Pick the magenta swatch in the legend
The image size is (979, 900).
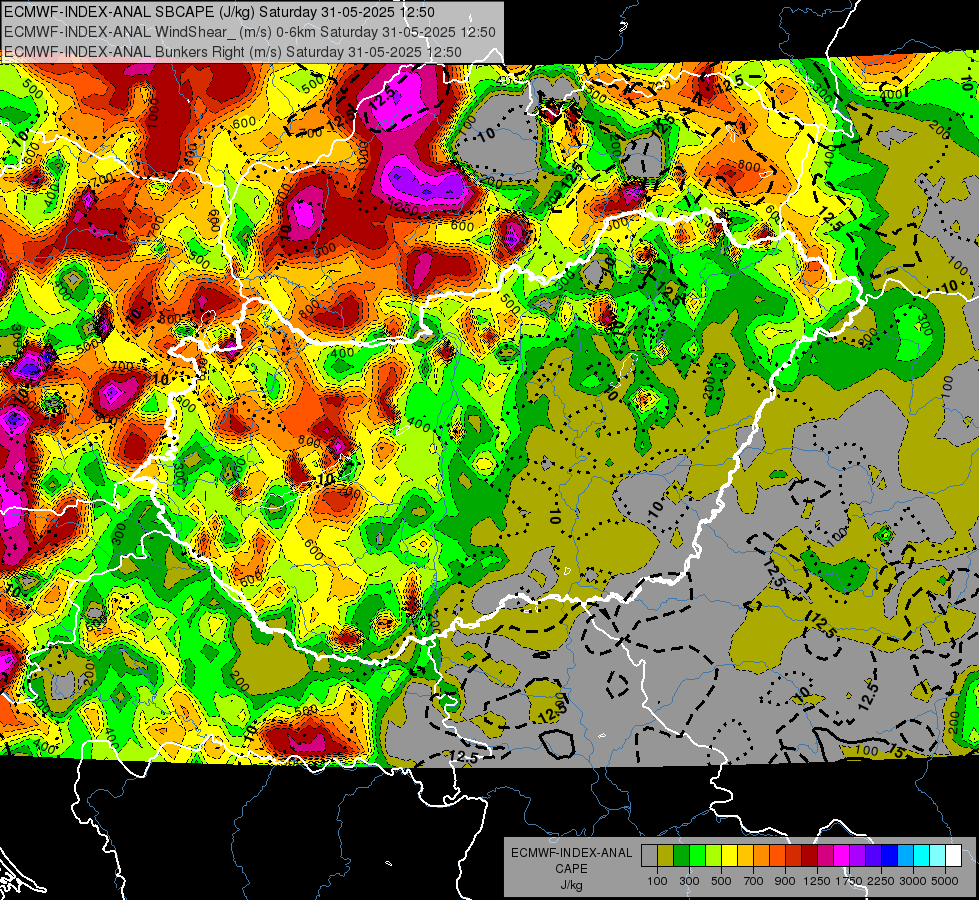pos(842,855)
